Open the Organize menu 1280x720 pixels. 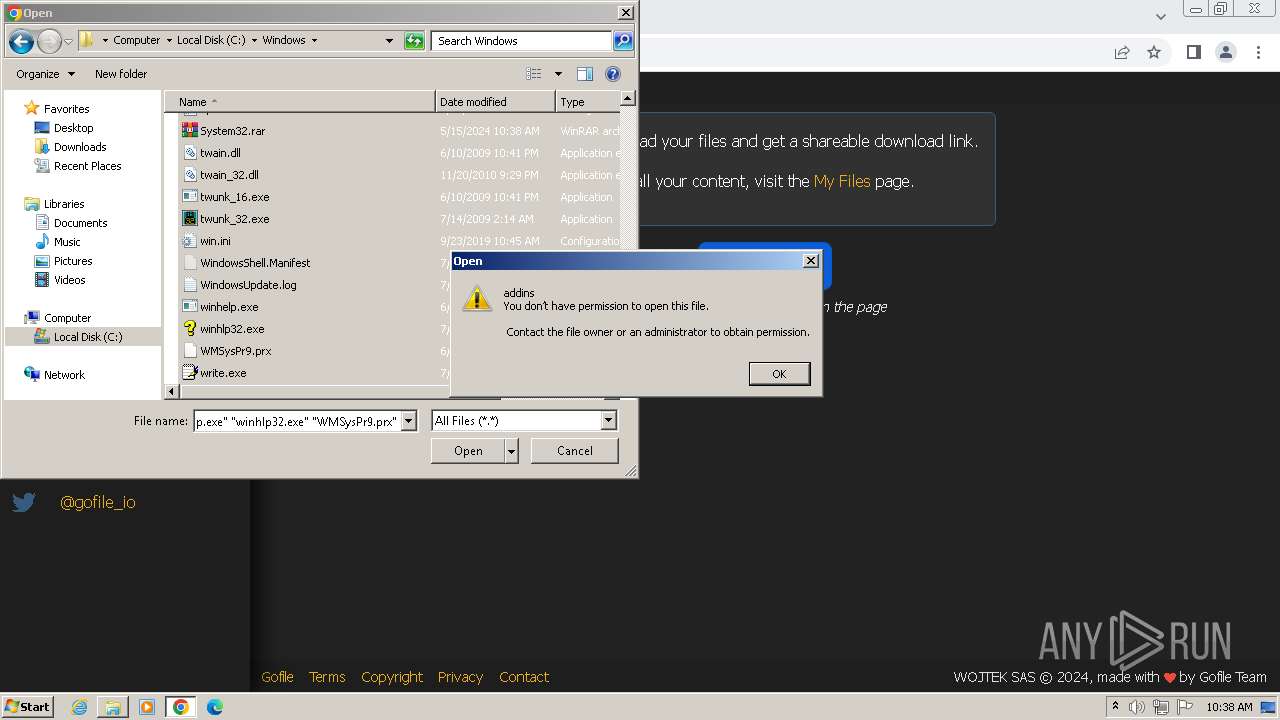(x=45, y=74)
